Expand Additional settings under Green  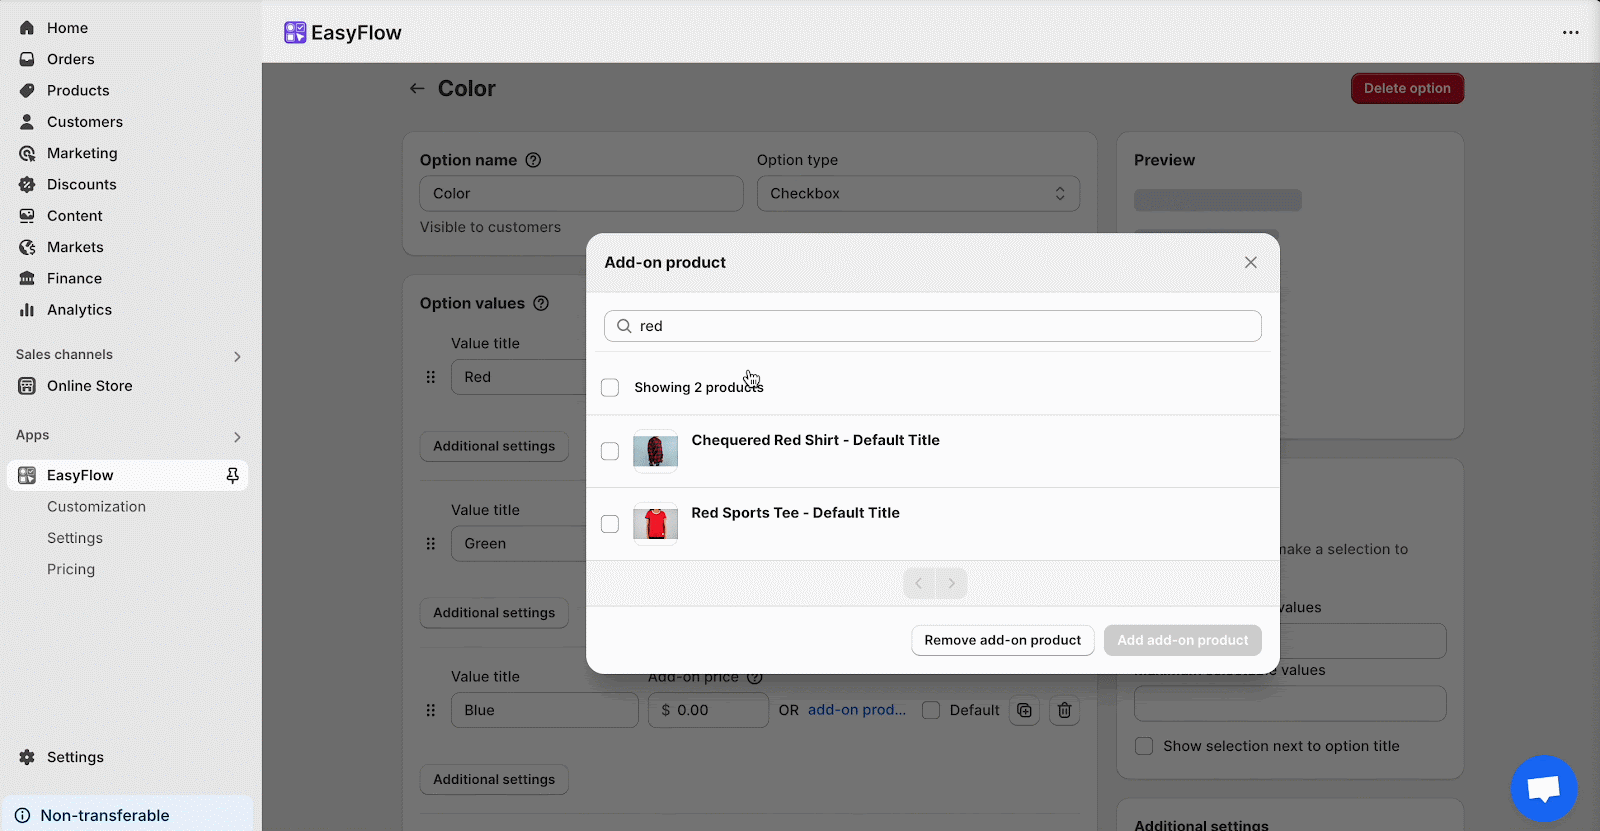(494, 613)
